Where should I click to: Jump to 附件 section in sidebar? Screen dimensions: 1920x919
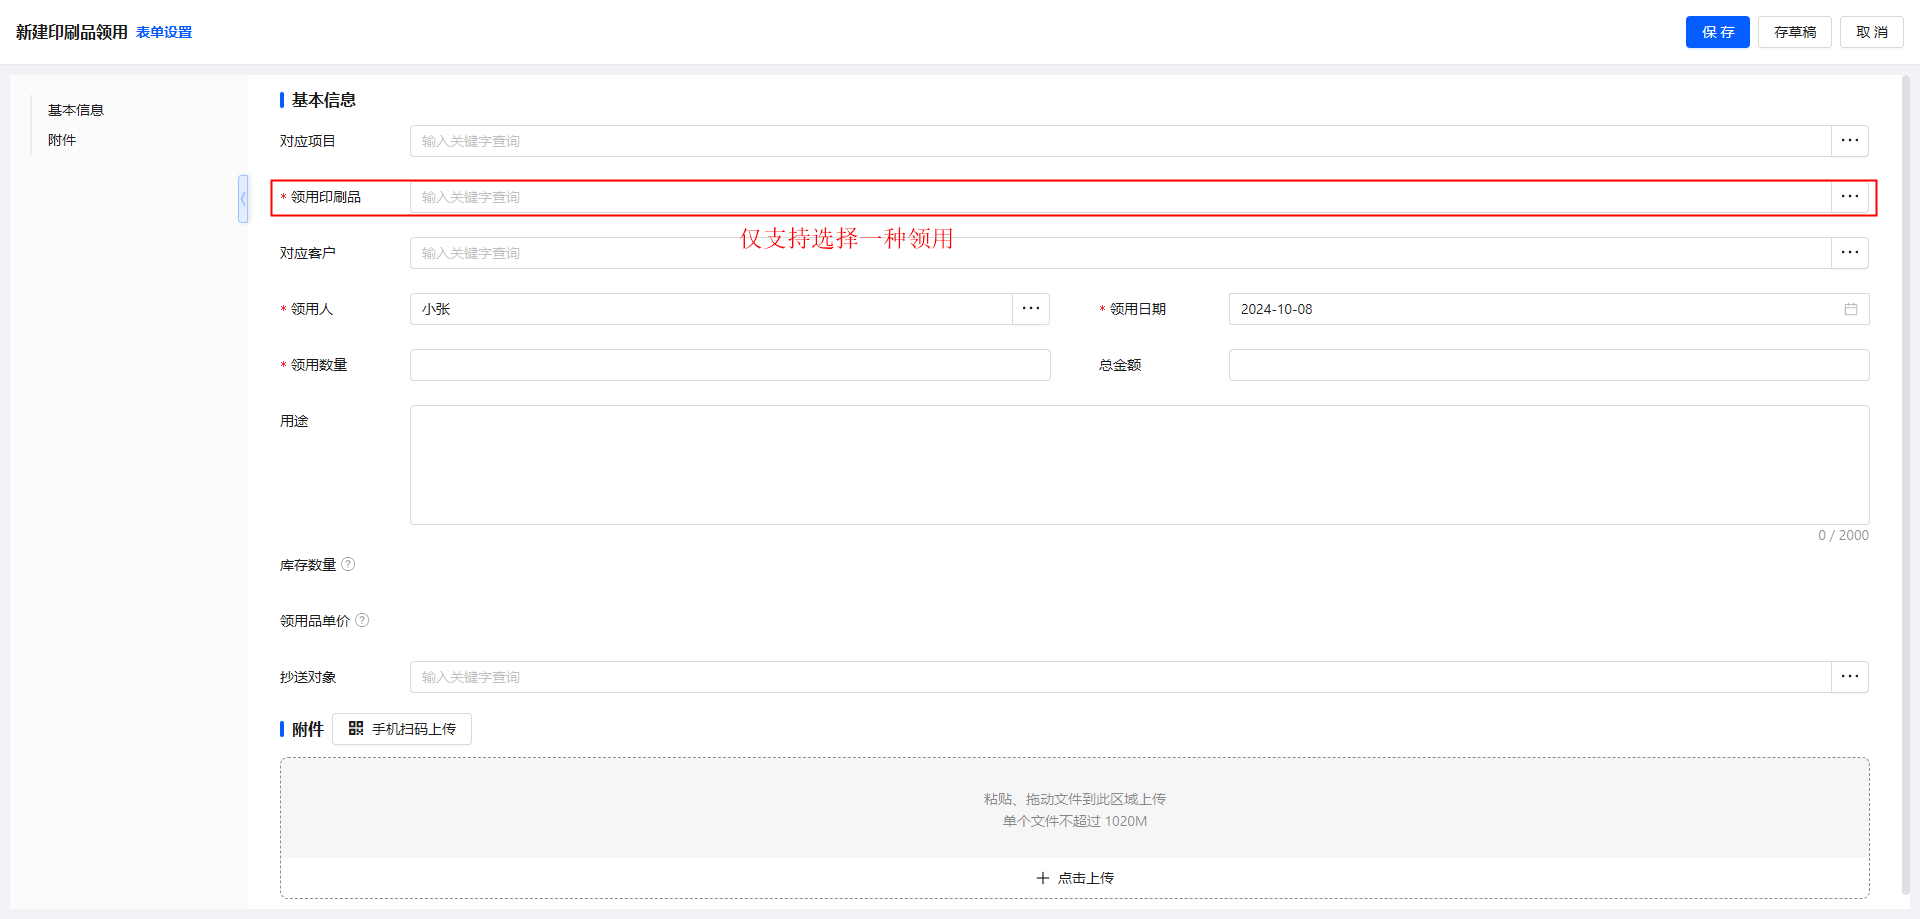point(62,140)
